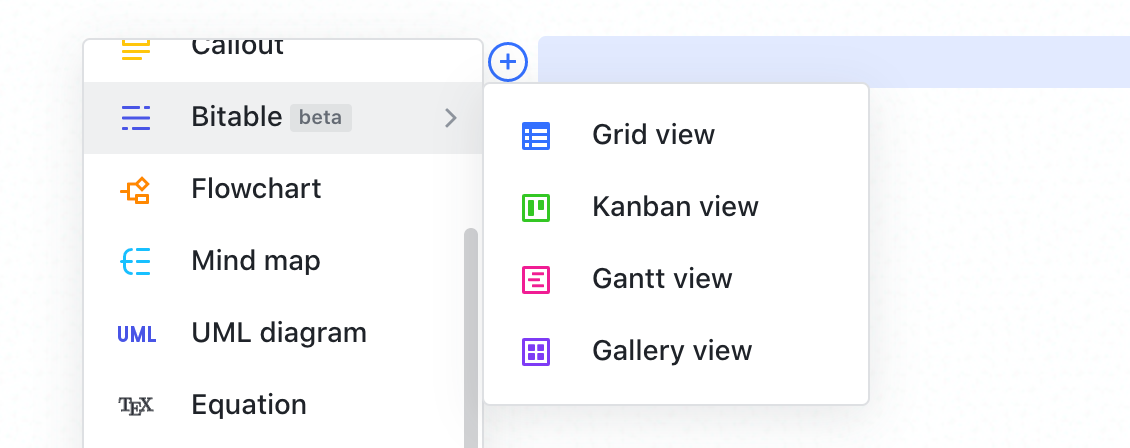This screenshot has width=1130, height=448.
Task: Click the yellow Callout icon
Action: point(136,49)
